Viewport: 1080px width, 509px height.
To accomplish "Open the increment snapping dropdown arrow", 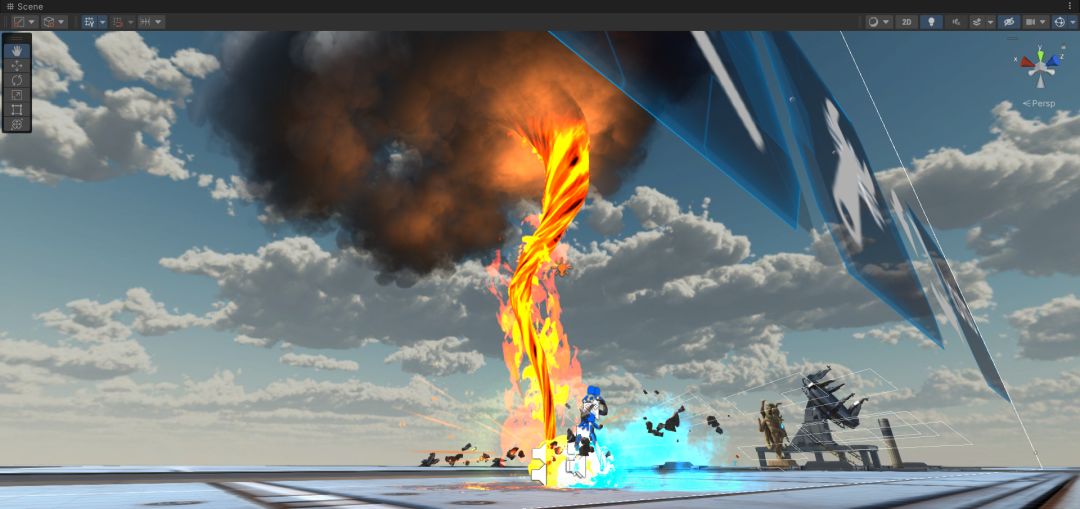I will pos(159,22).
